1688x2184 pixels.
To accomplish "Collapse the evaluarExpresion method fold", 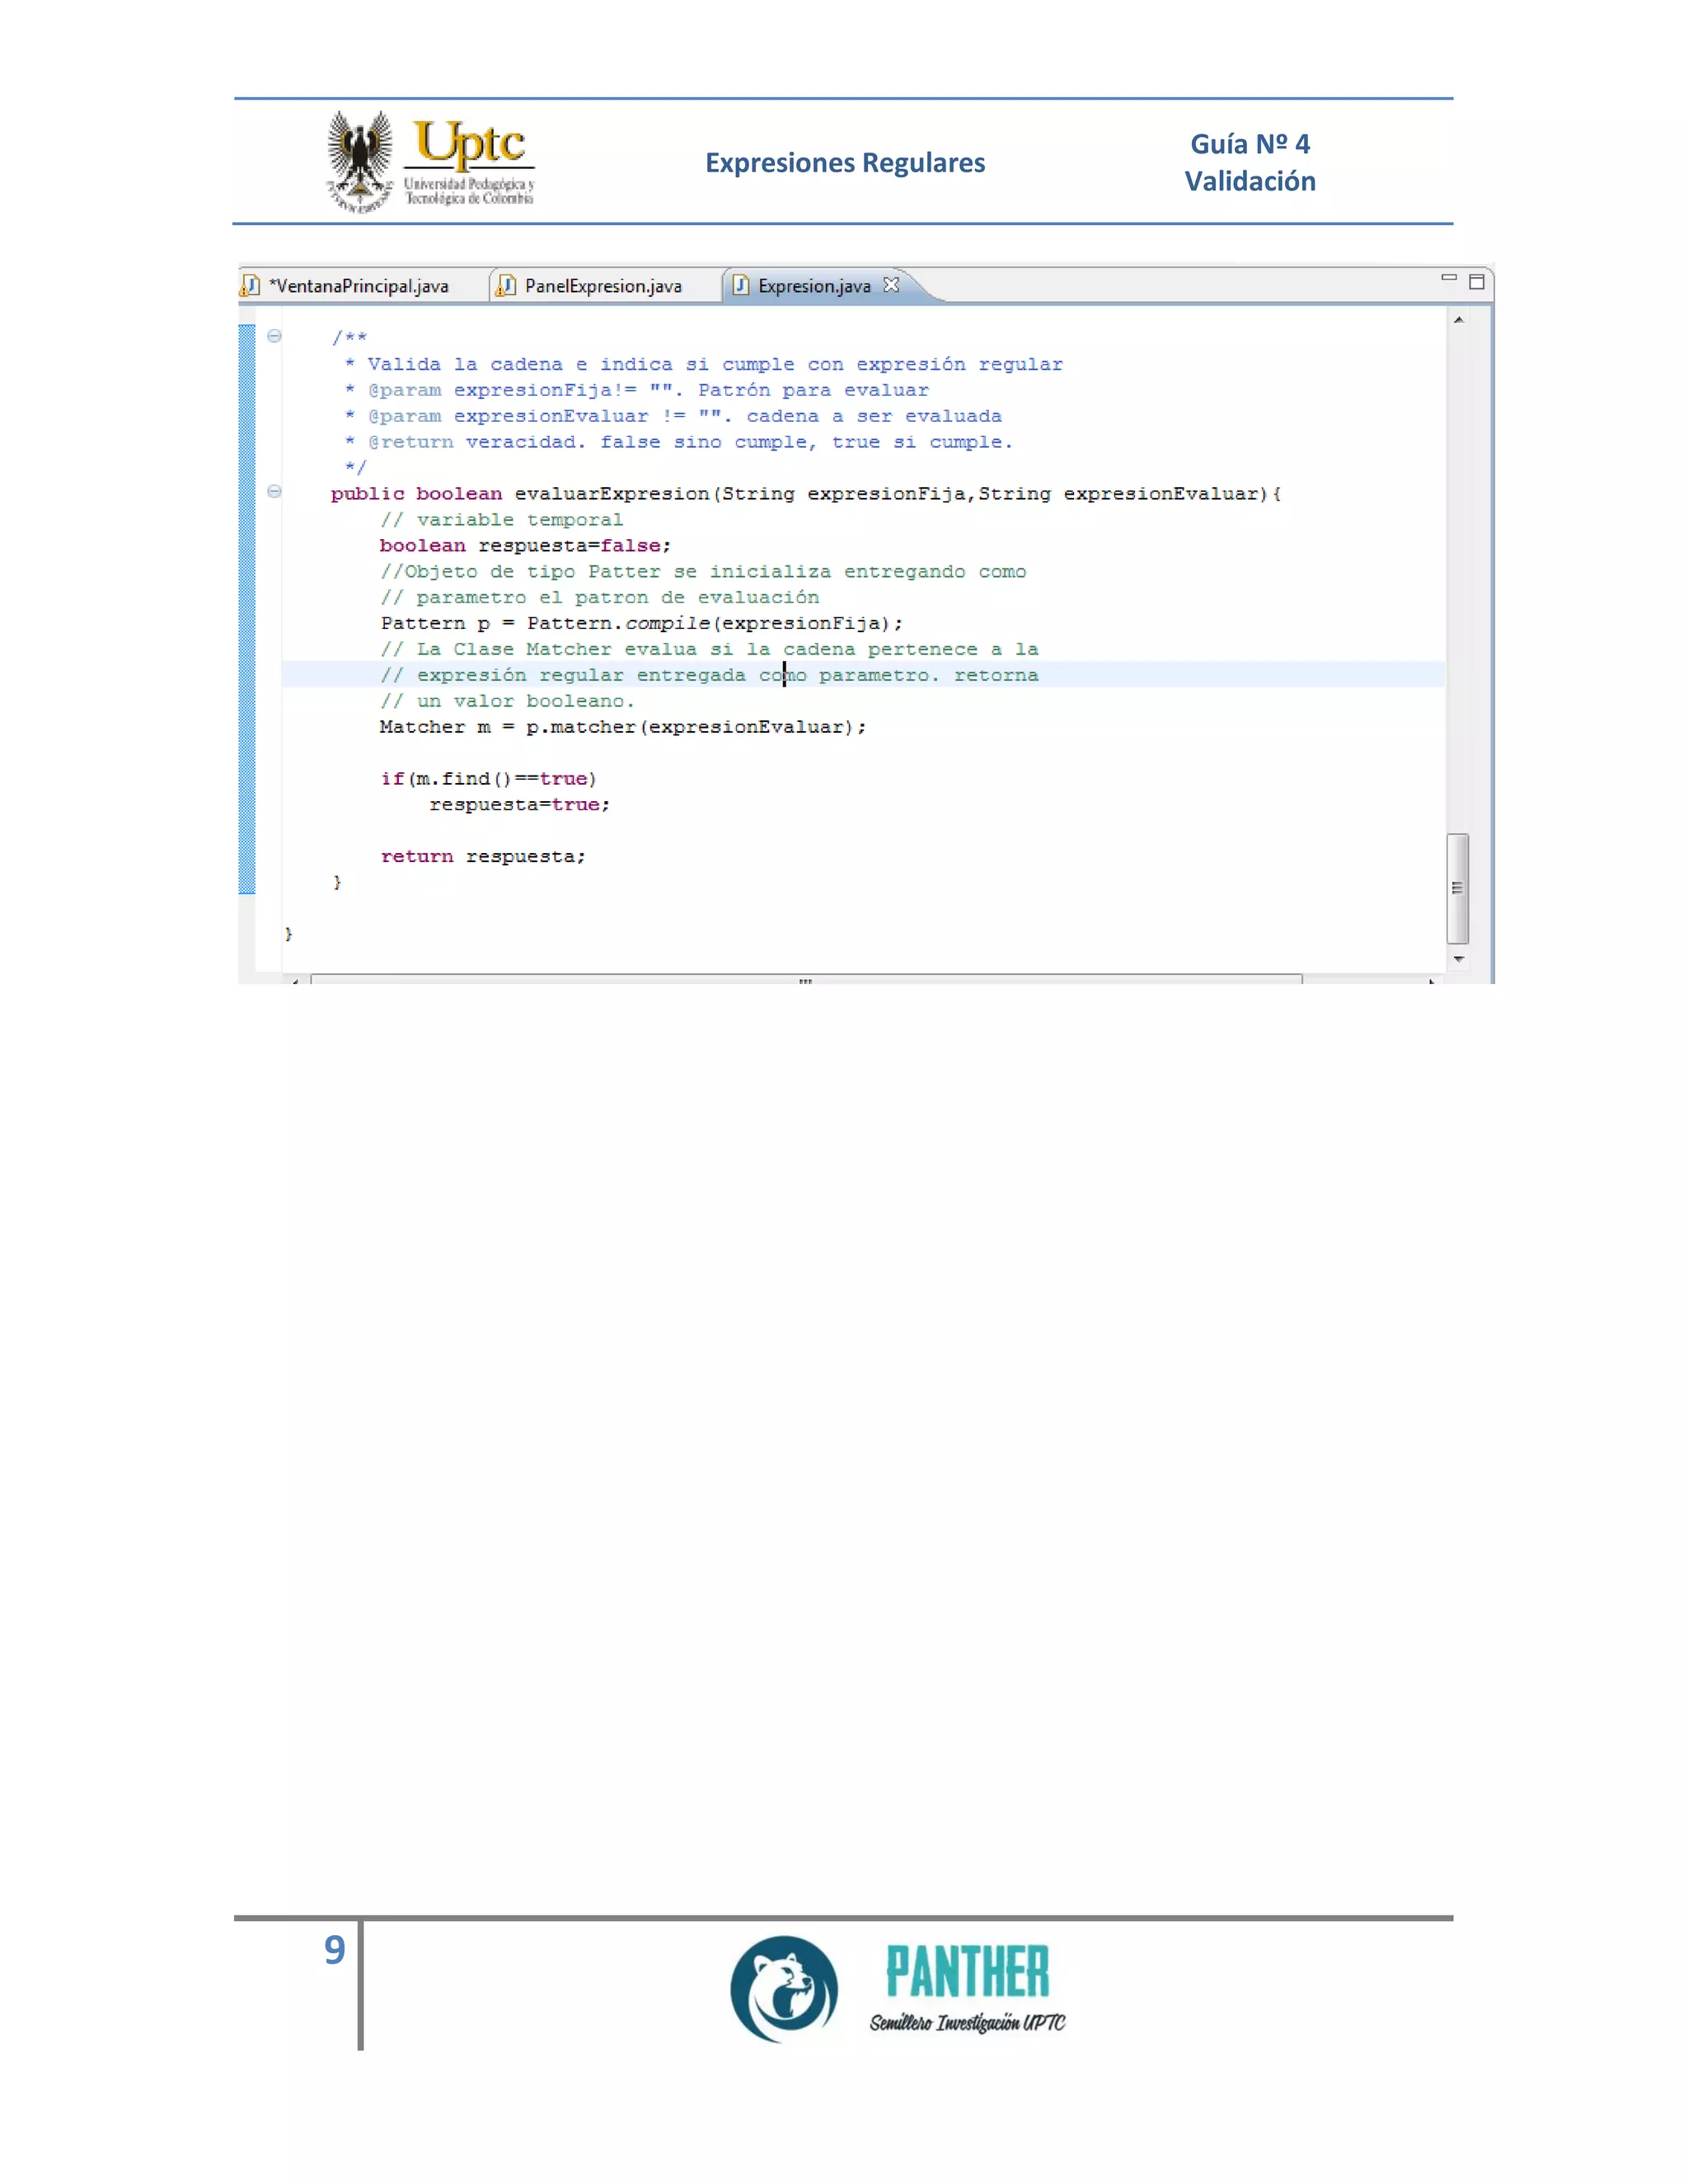I will (274, 492).
